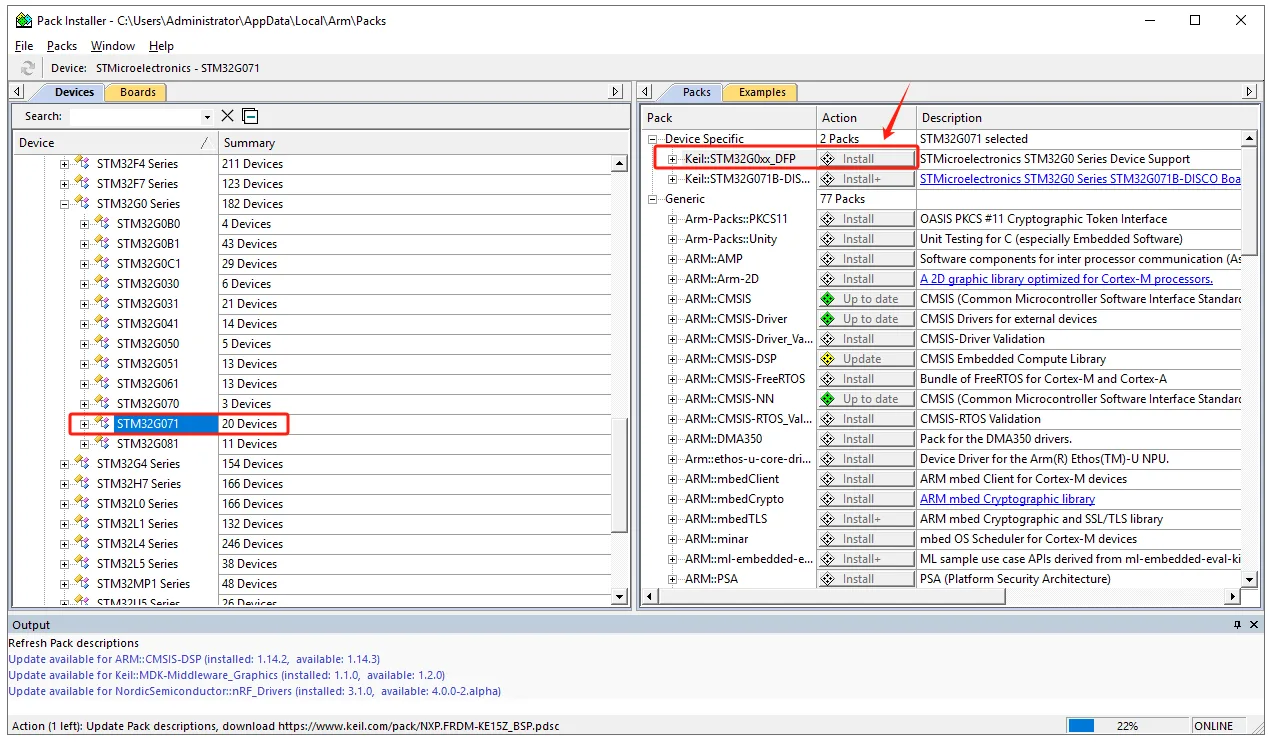Open the Arm-2D graphic library link
The width and height of the screenshot is (1272, 742).
(x=1066, y=279)
